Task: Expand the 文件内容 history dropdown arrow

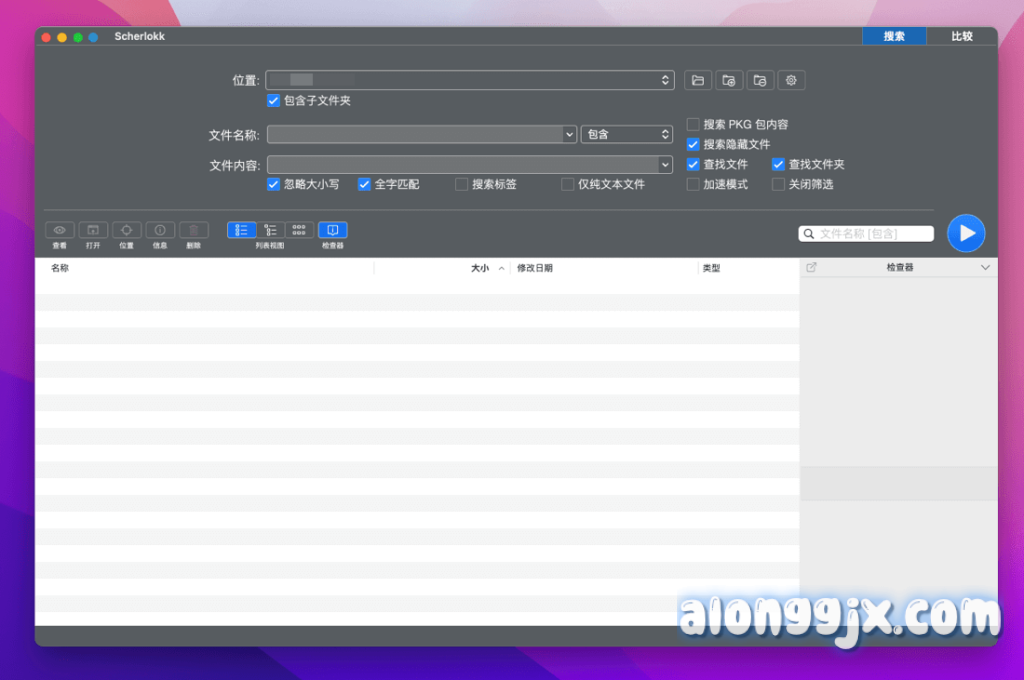Action: pyautogui.click(x=665, y=165)
